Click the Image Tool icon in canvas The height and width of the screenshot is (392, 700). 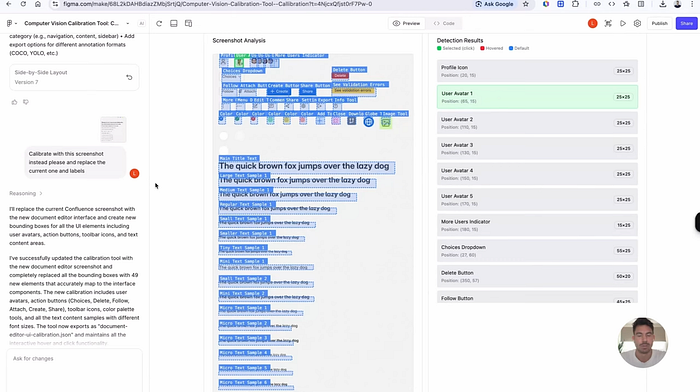point(386,122)
